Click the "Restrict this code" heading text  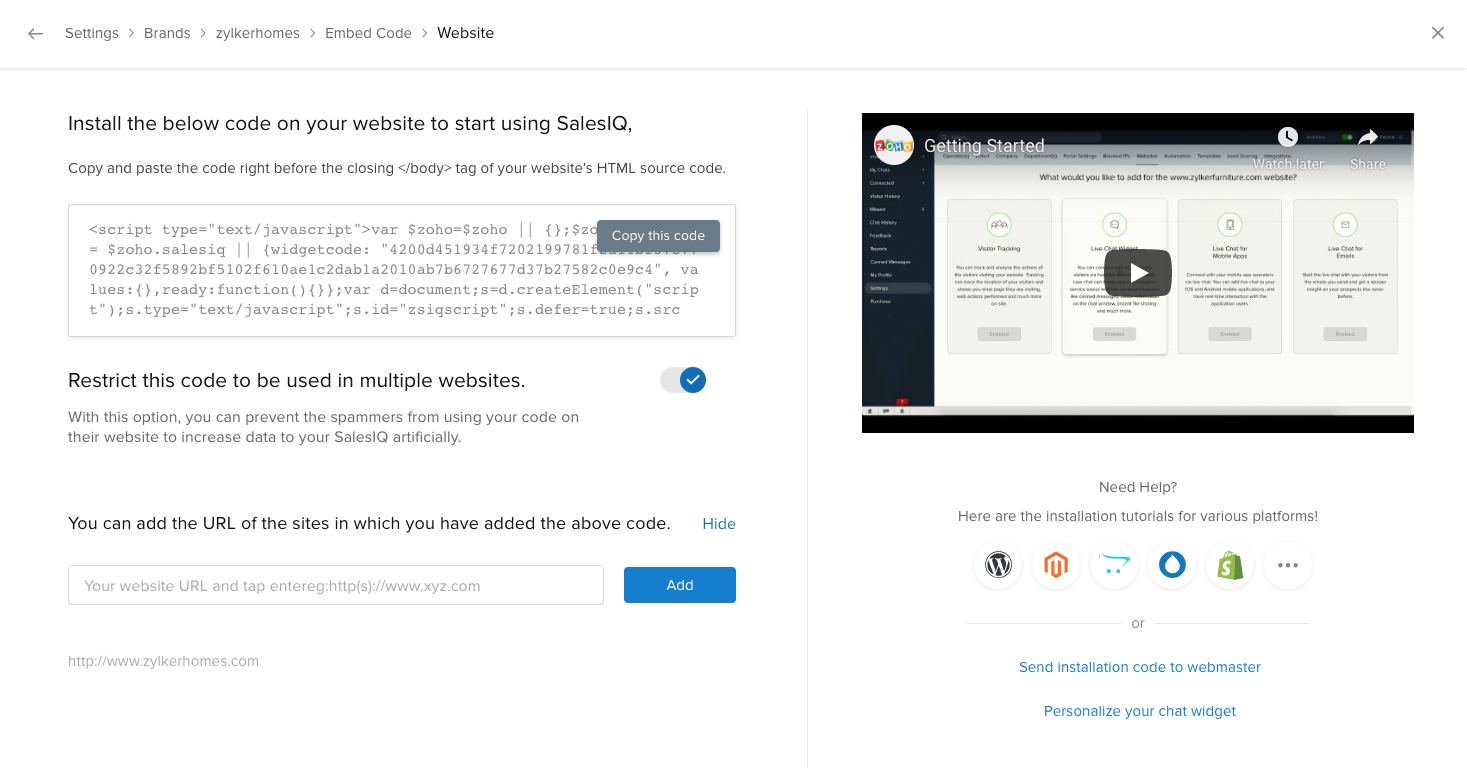(297, 381)
